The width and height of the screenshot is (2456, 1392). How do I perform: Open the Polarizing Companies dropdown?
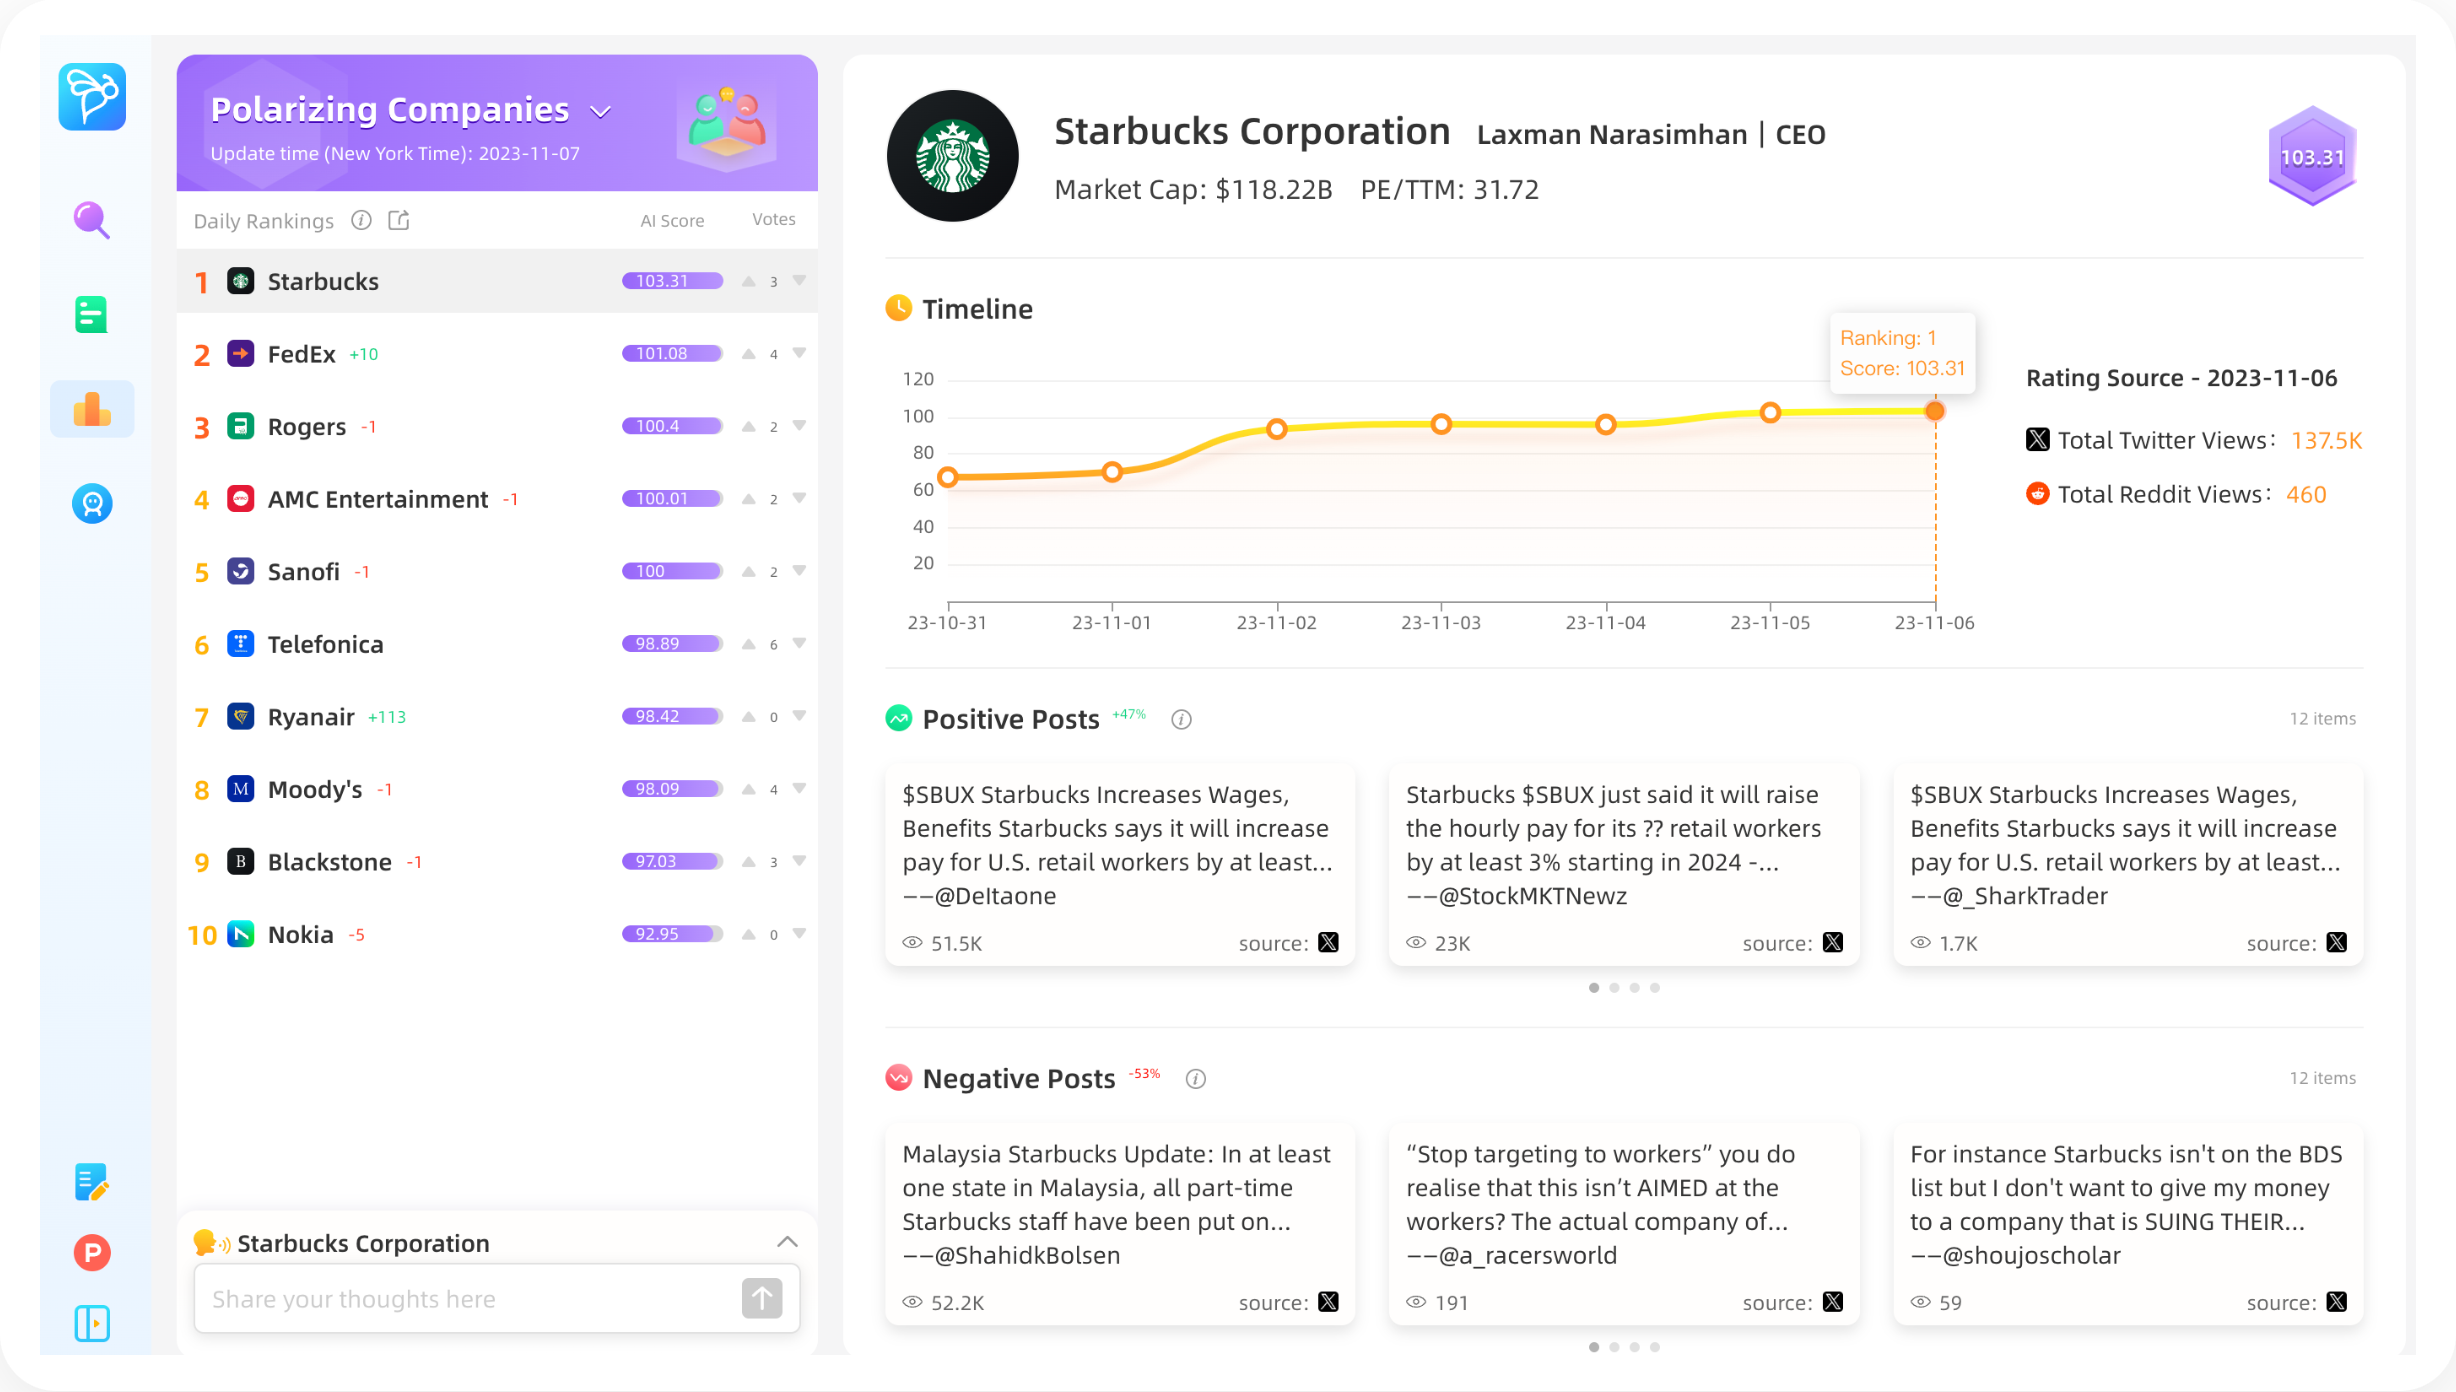coord(600,111)
